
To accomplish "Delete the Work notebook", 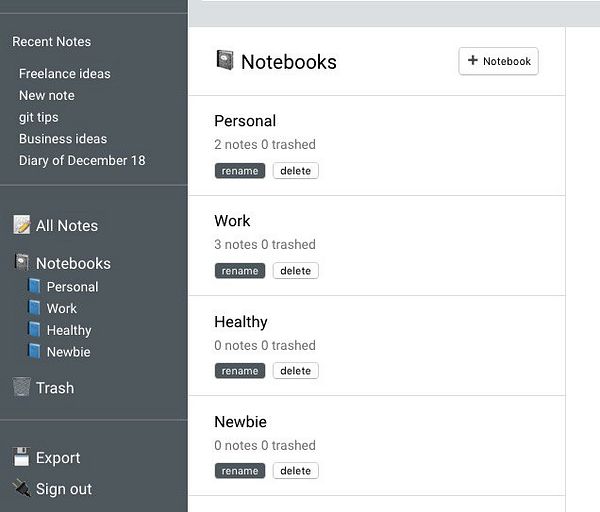I will pos(295,271).
